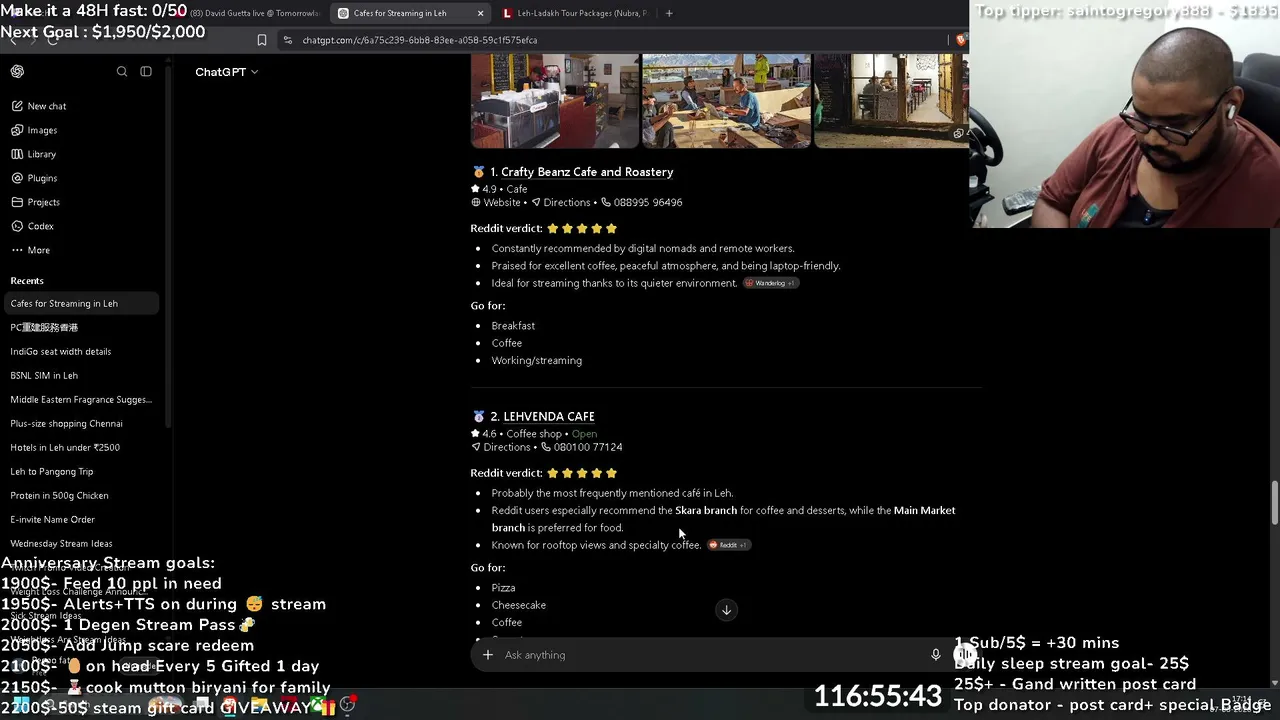Open the LEHVENDA CAFE link
Image resolution: width=1280 pixels, height=720 pixels.
click(549, 416)
